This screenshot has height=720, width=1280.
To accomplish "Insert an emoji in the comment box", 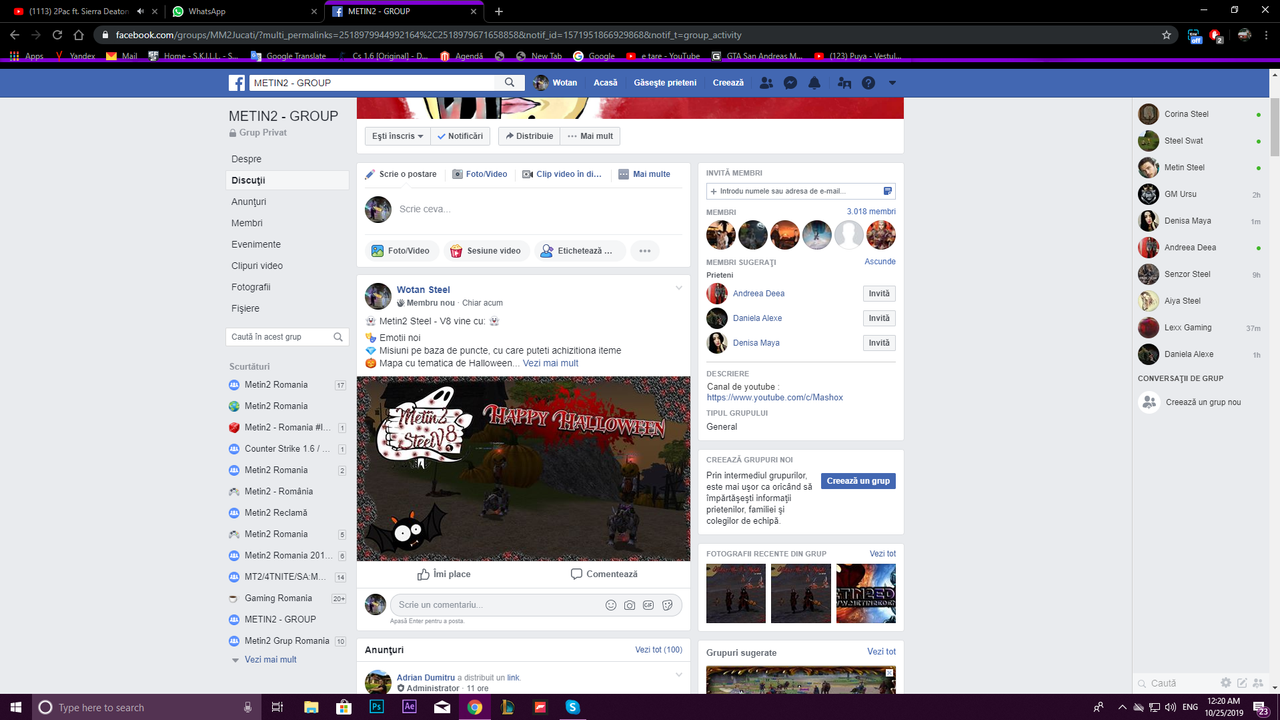I will [x=610, y=605].
